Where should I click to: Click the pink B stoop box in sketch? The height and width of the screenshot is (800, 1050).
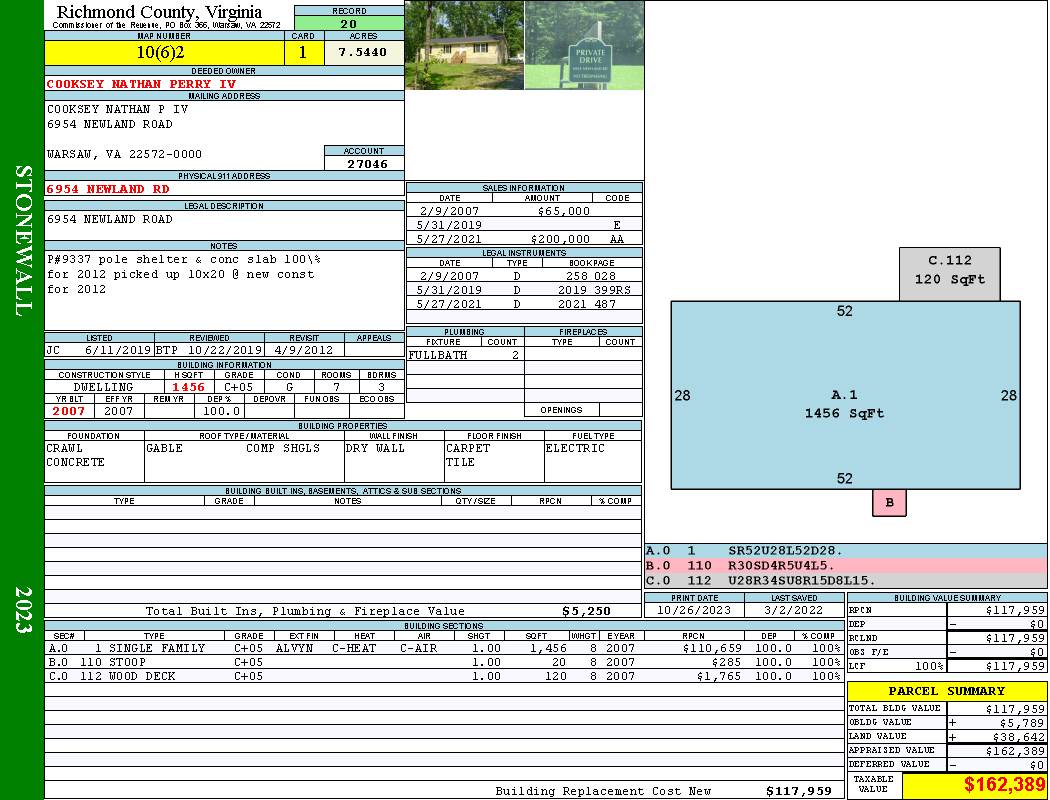pyautogui.click(x=889, y=503)
